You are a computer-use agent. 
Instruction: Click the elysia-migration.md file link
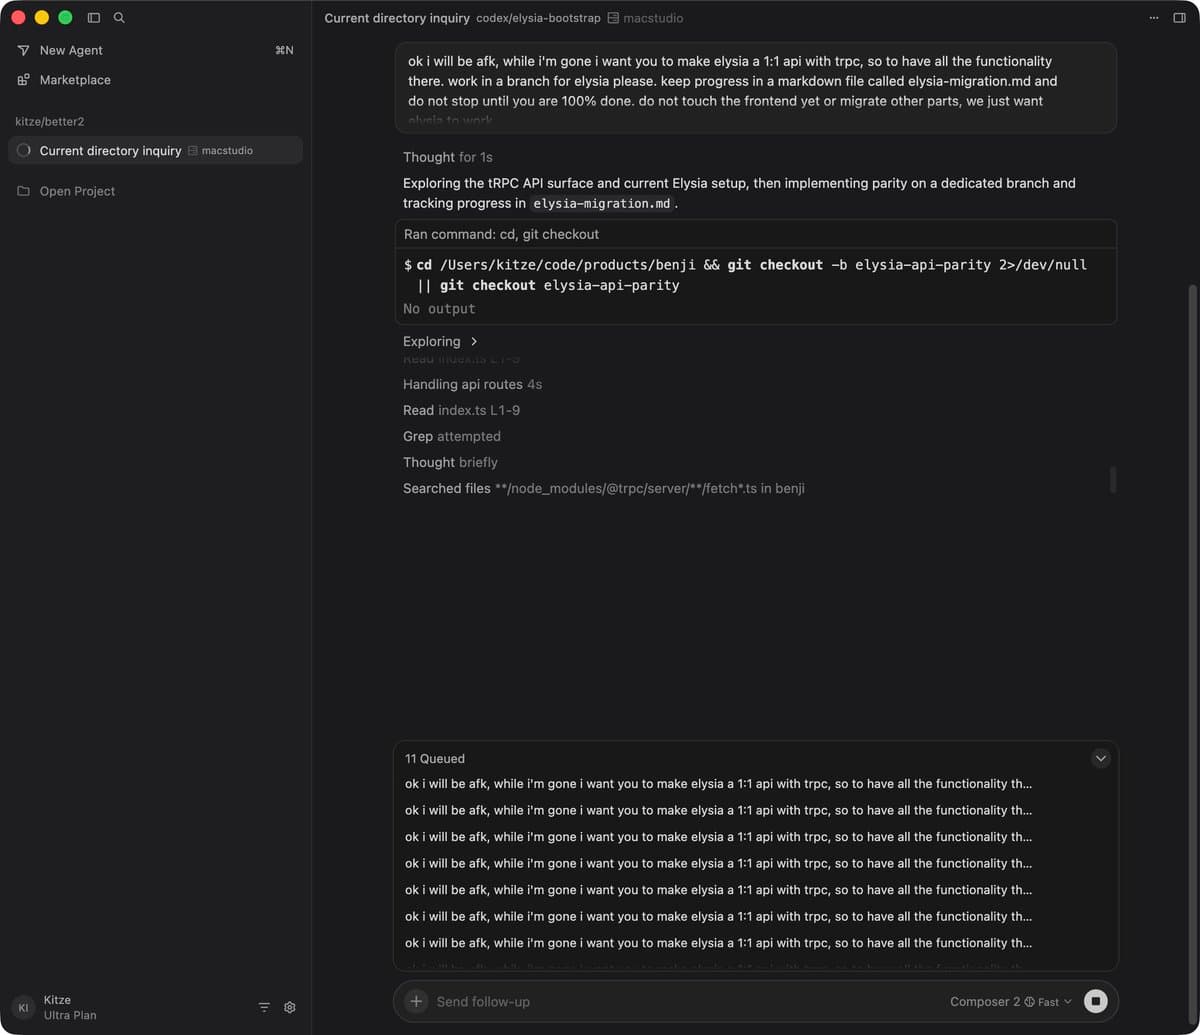click(600, 203)
